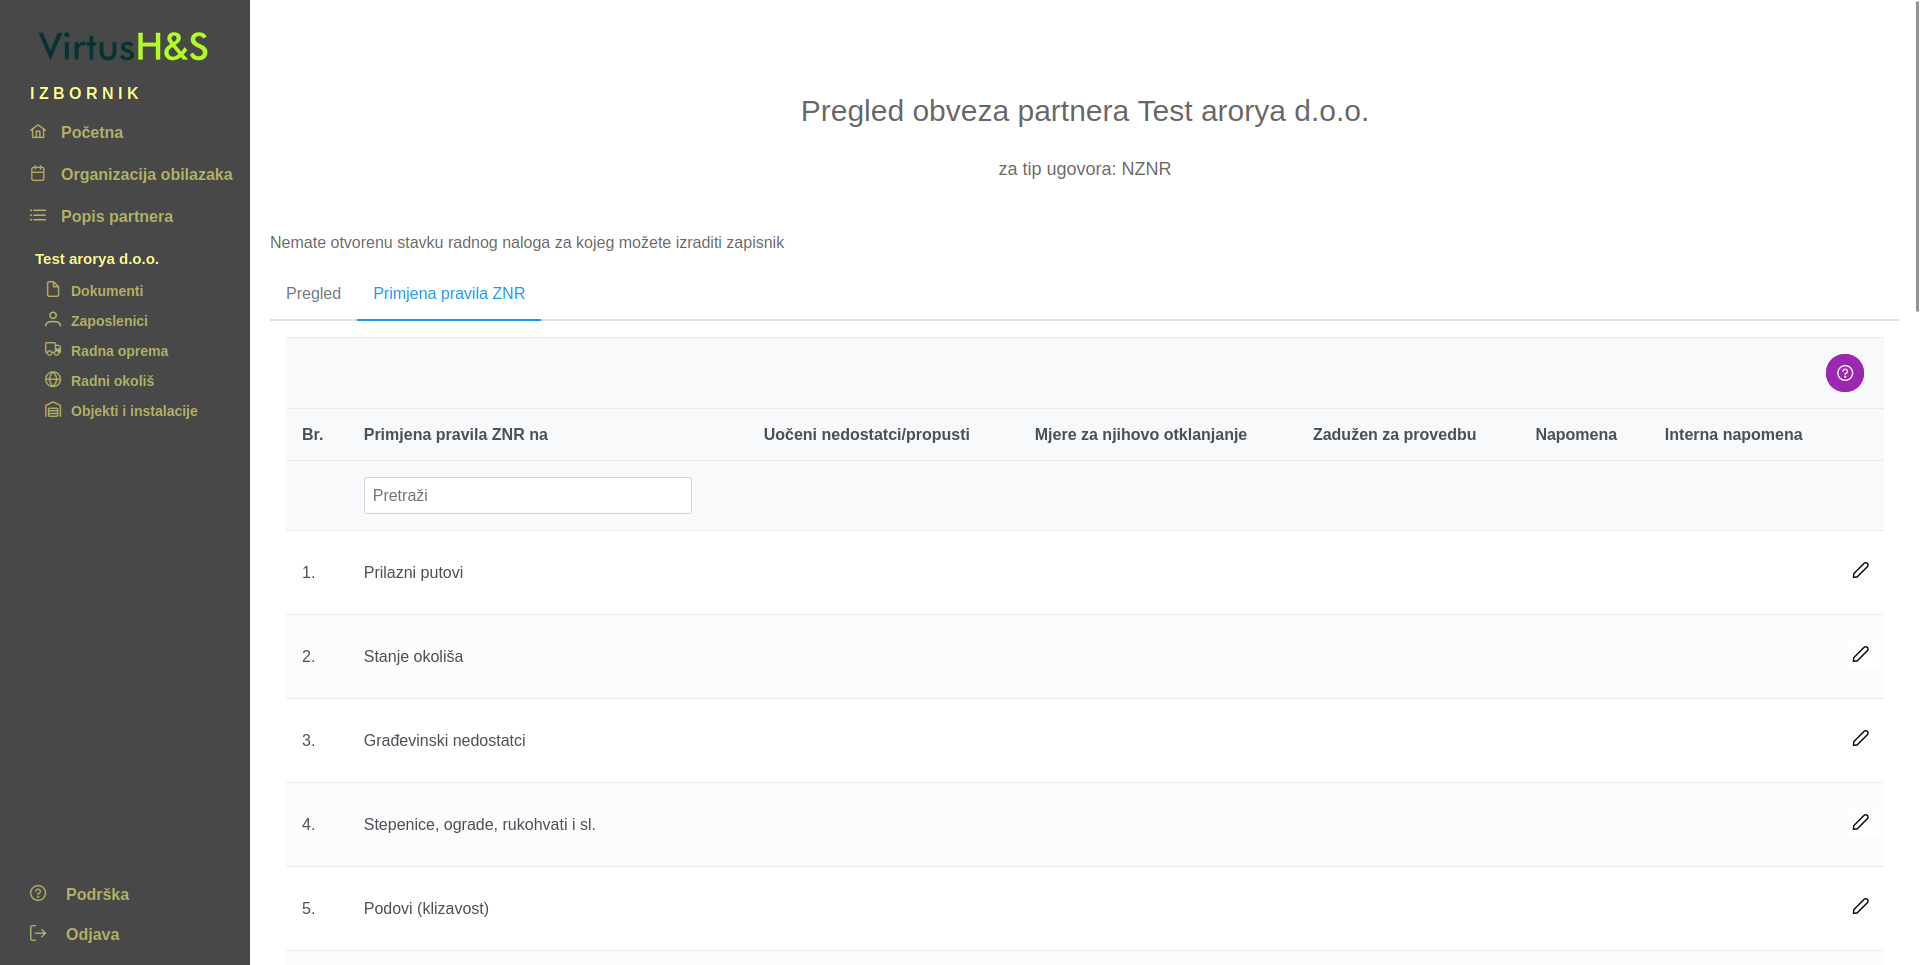The width and height of the screenshot is (1920, 965).
Task: Click the Podrška support icon
Action: [38, 893]
